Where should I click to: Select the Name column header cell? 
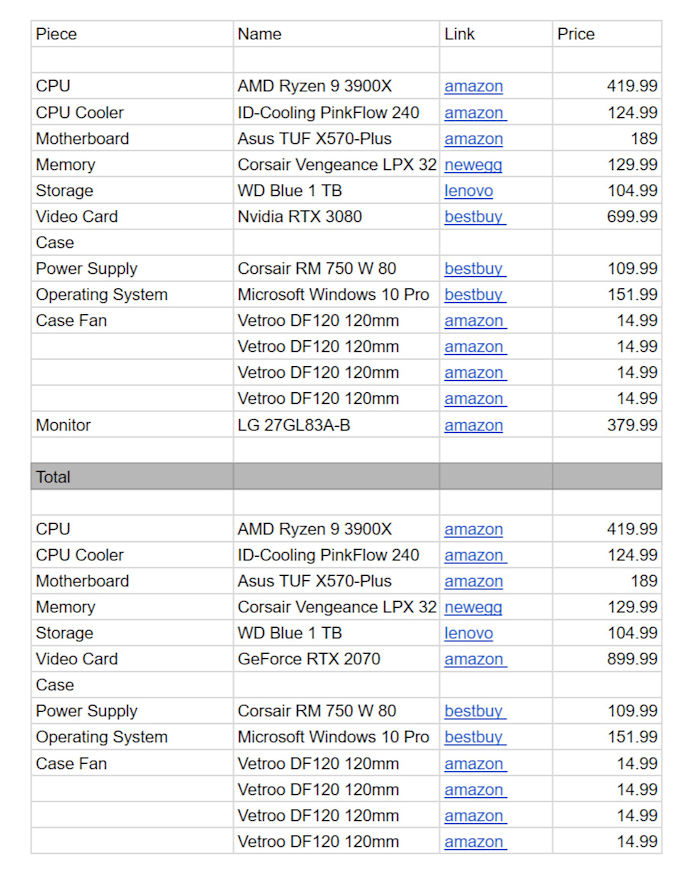336,34
